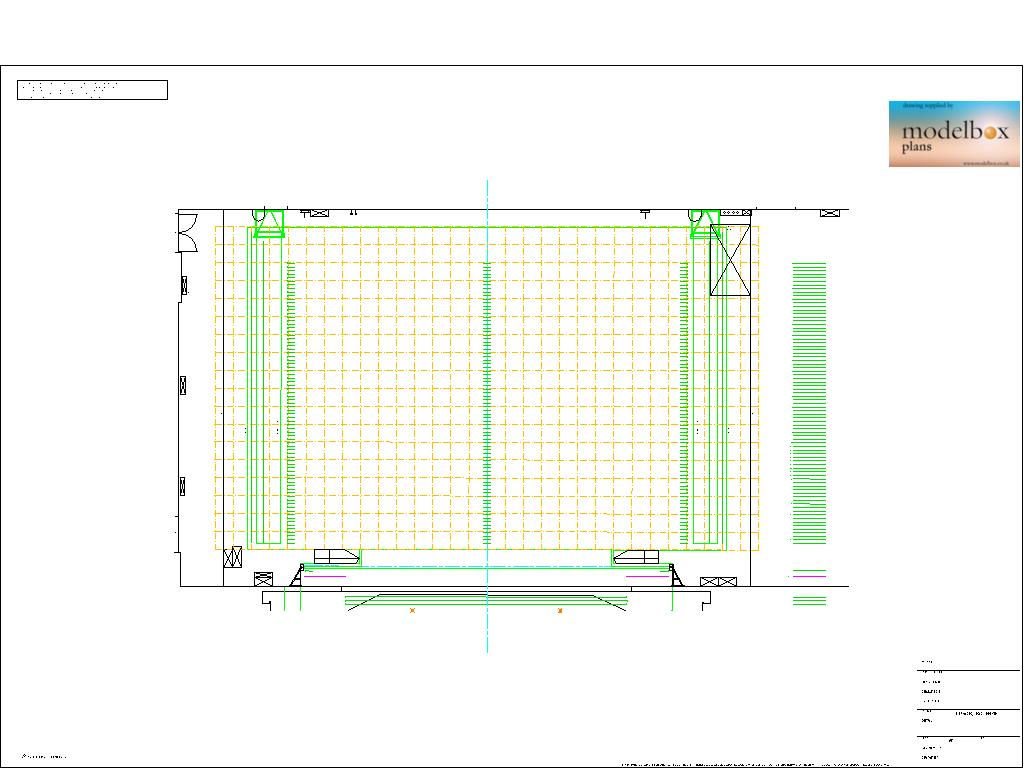
Task: Click the modelbox plans logo image
Action: (954, 134)
